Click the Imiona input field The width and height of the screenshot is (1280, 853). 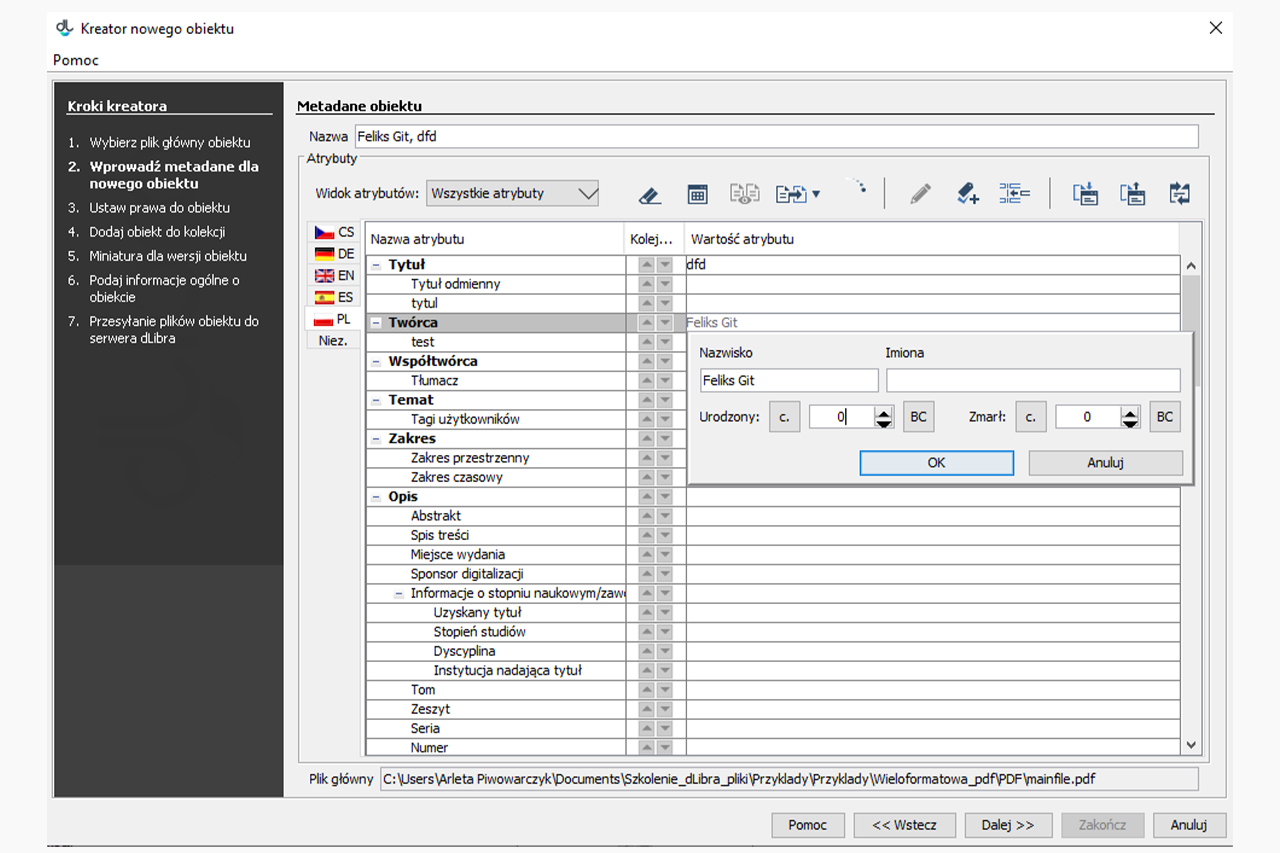point(1032,380)
